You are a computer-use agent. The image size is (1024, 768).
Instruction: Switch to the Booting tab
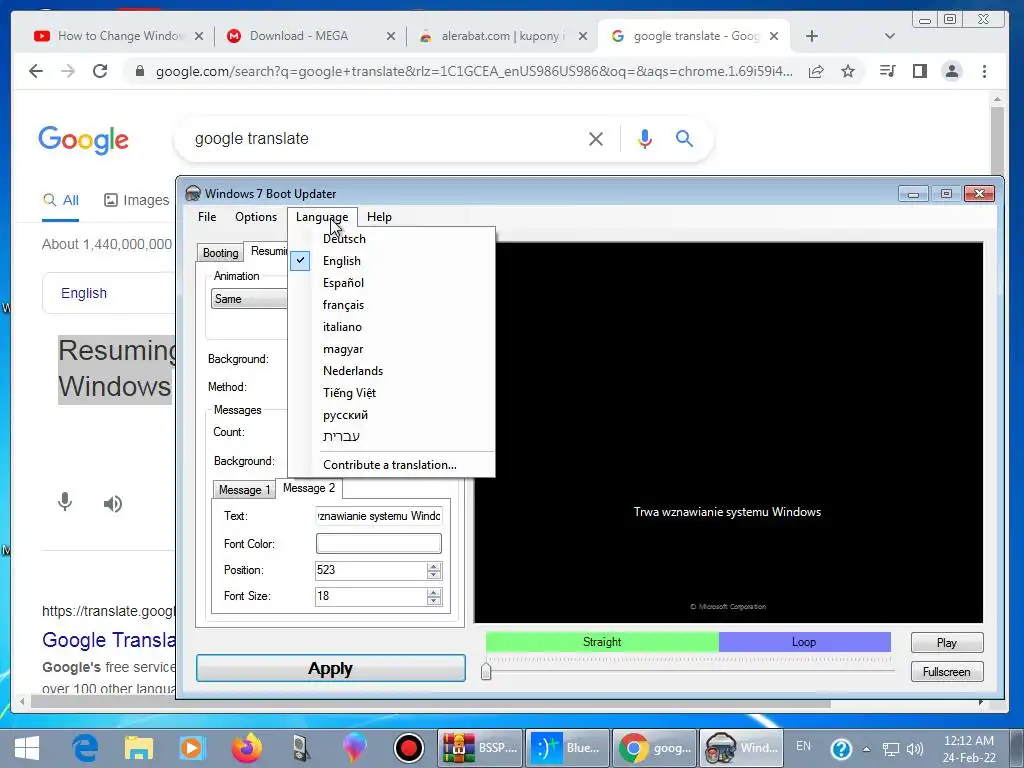point(220,253)
